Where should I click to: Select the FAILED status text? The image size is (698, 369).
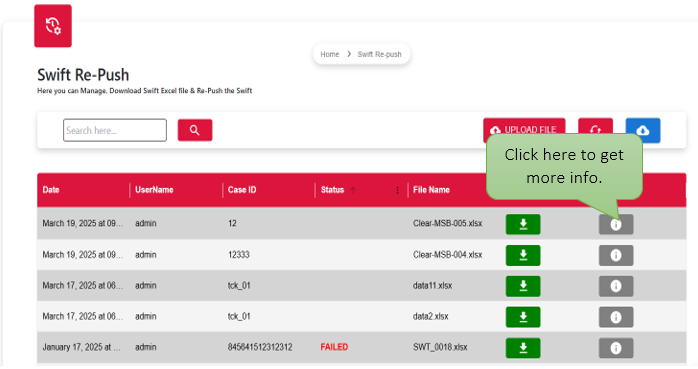click(334, 347)
